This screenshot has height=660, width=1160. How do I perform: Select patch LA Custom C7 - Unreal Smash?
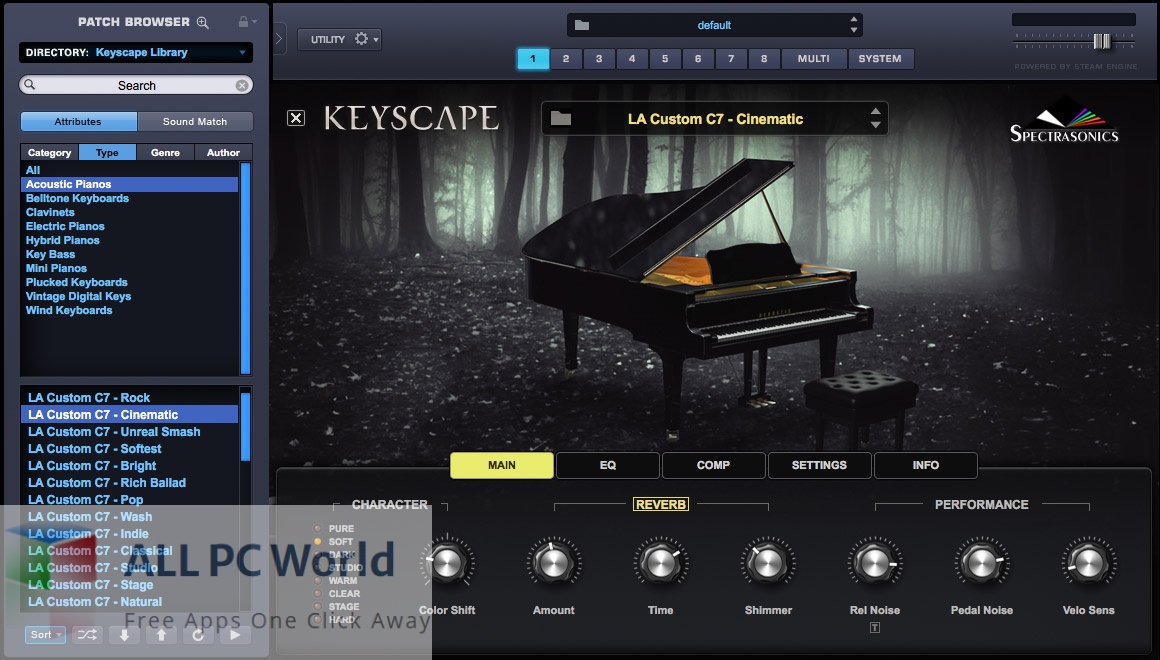pyautogui.click(x=114, y=432)
